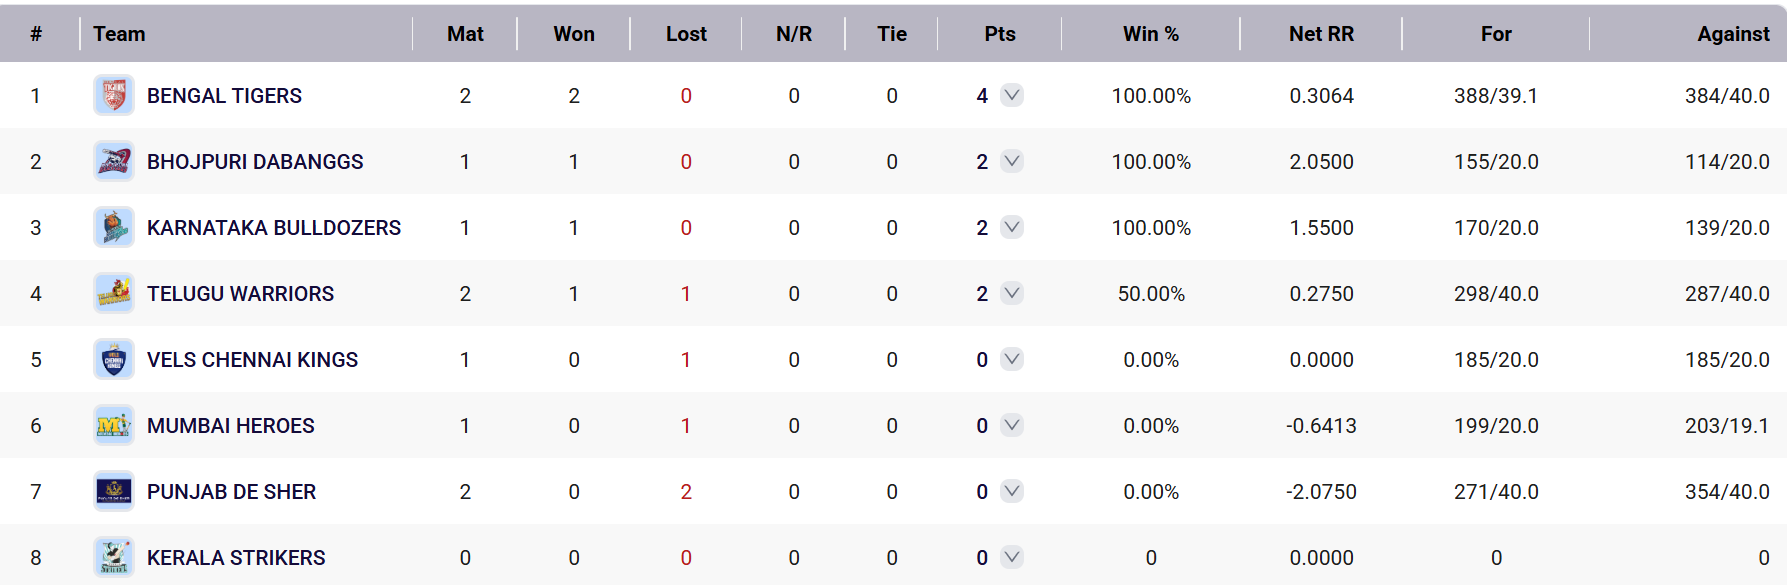Click the Kerala Strikers team logo
The height and width of the screenshot is (585, 1787).
[114, 557]
